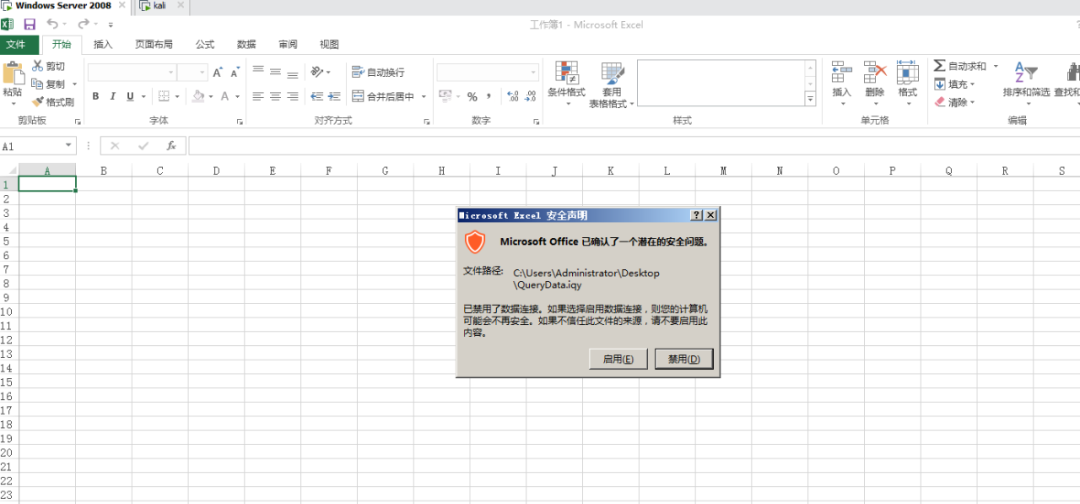Click the Save icon in quick access toolbar
This screenshot has width=1080, height=504.
(x=30, y=24)
